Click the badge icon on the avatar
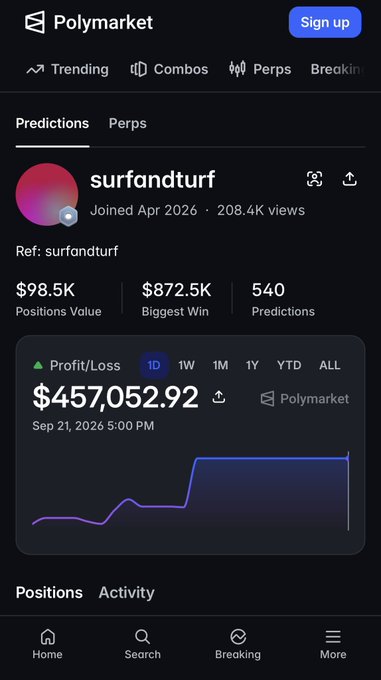 pyautogui.click(x=68, y=216)
